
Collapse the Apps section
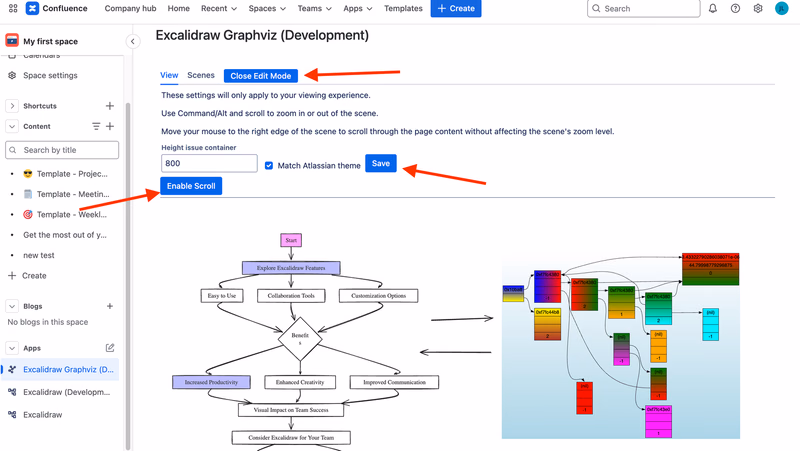(x=12, y=348)
